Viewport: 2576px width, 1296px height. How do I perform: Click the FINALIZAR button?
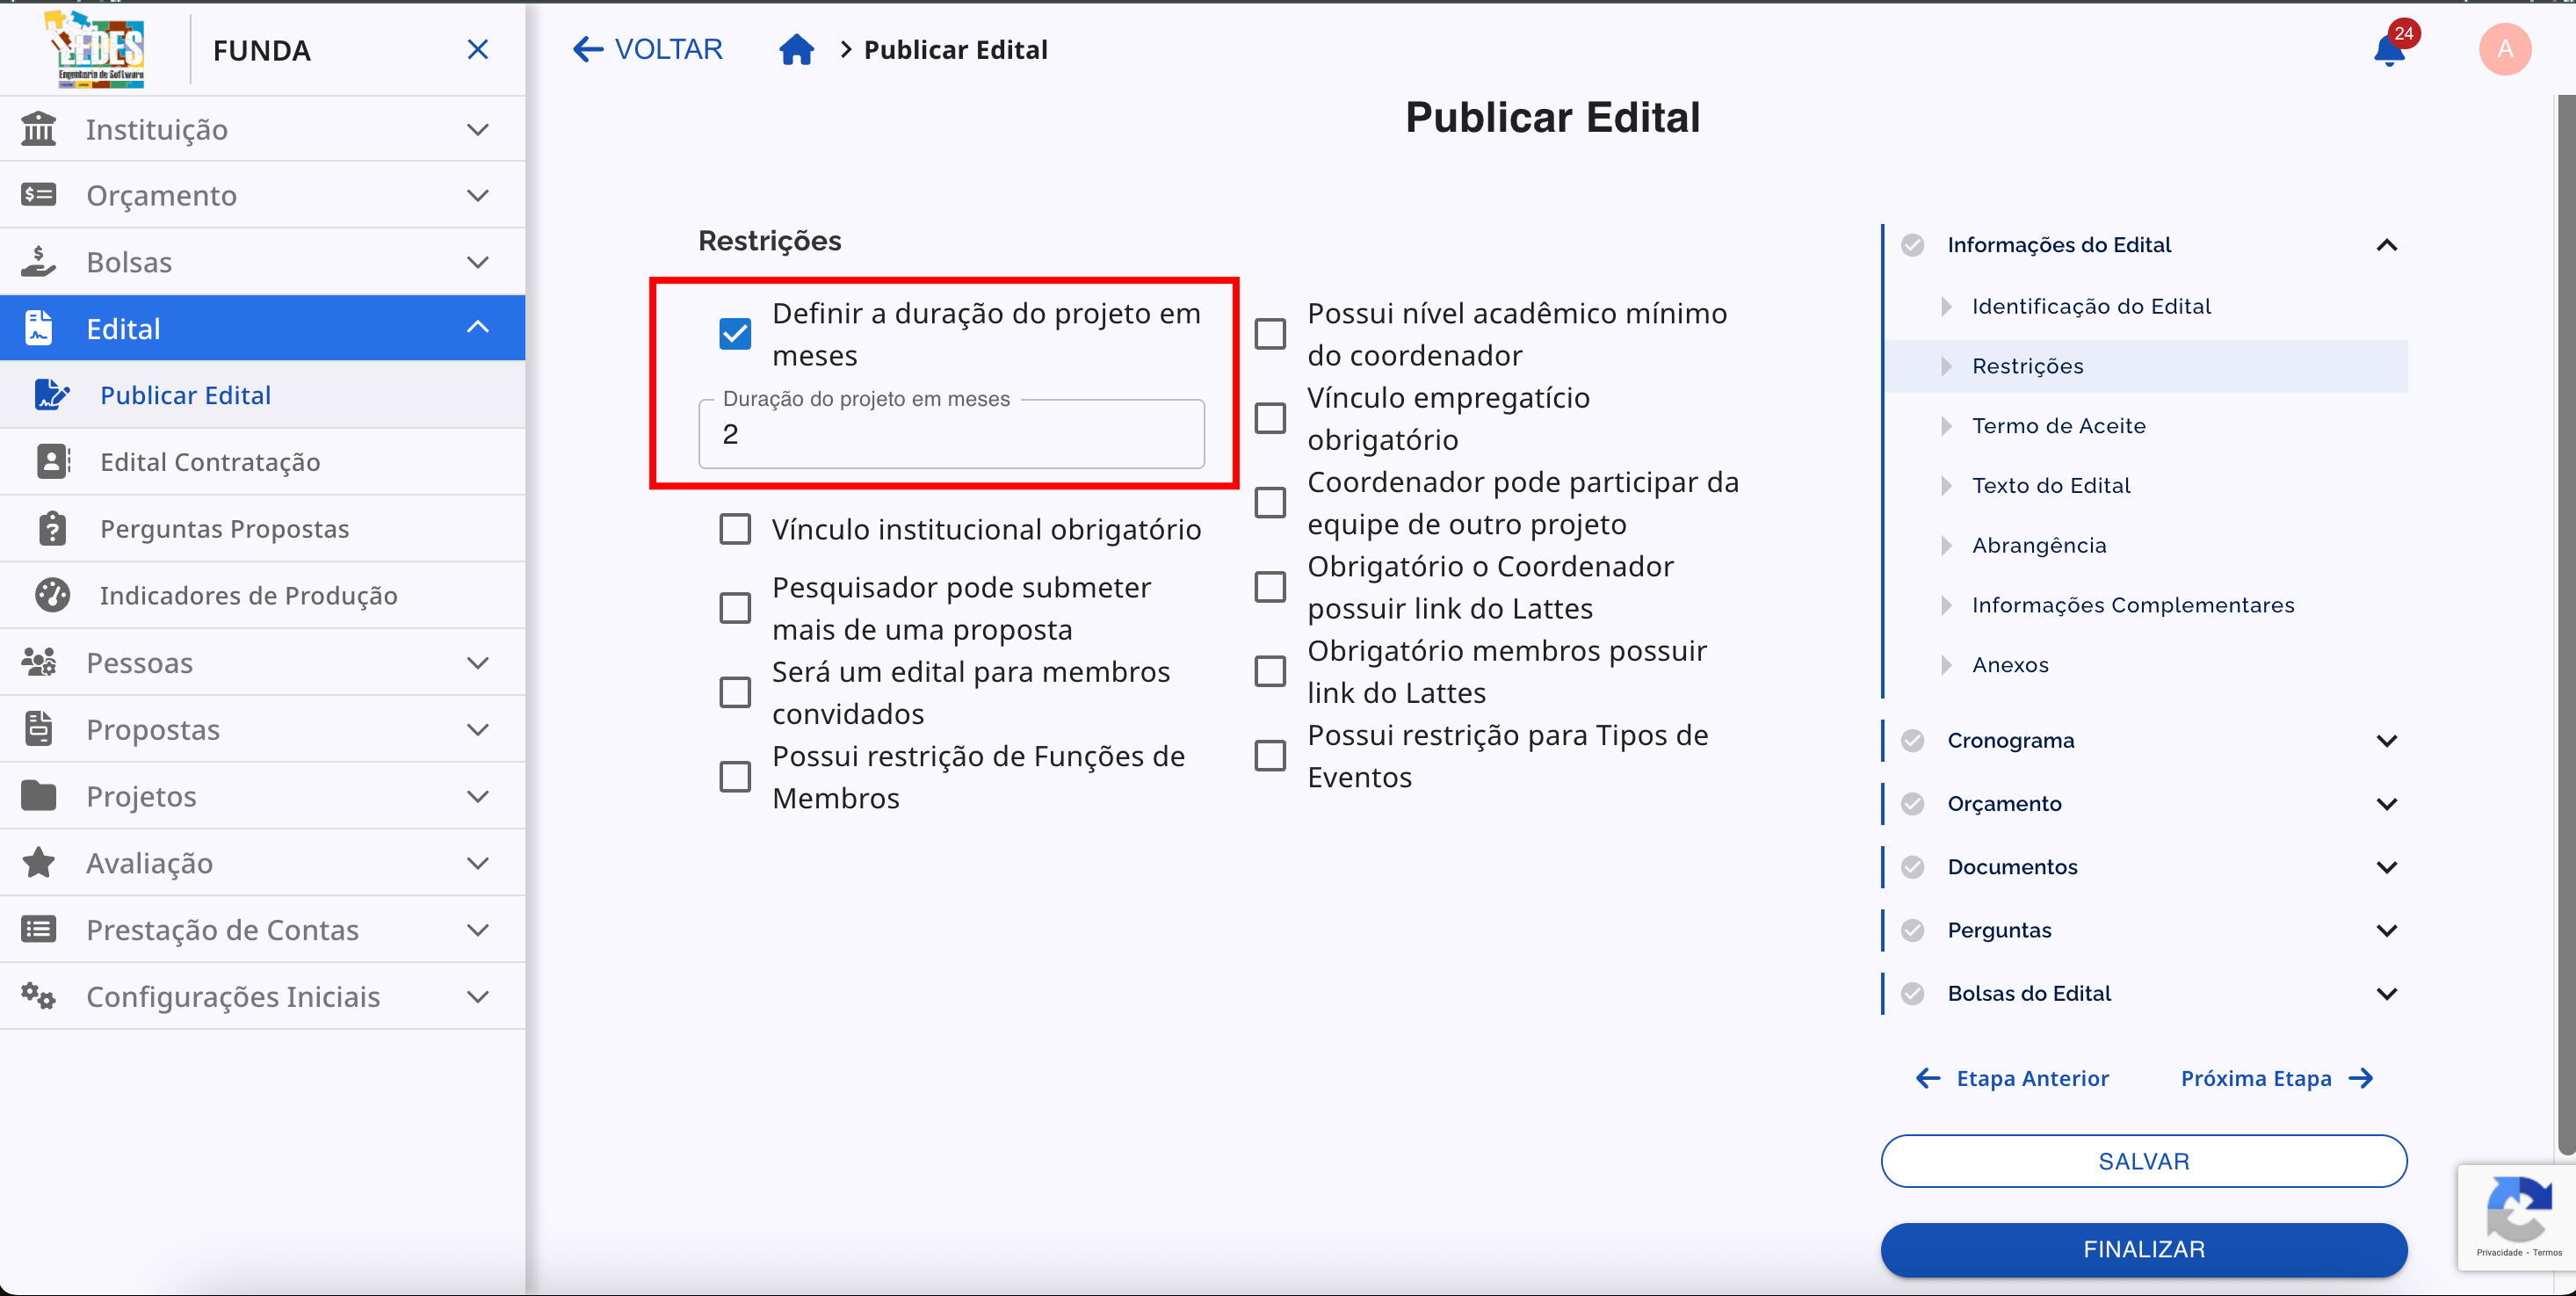(x=2143, y=1249)
